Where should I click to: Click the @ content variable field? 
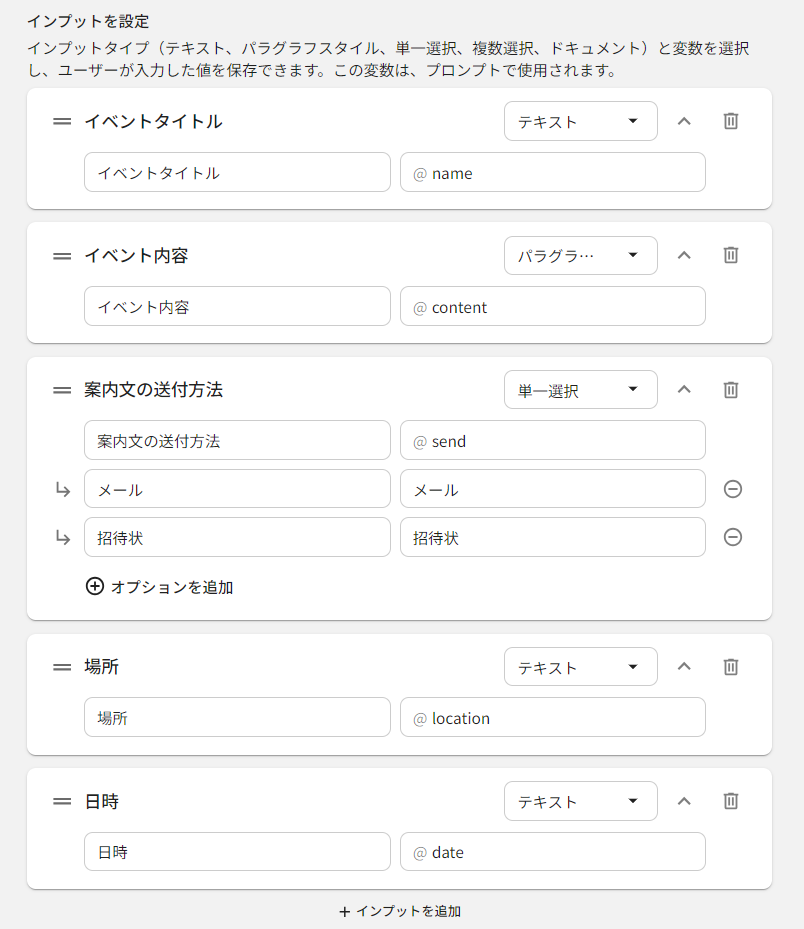(553, 307)
